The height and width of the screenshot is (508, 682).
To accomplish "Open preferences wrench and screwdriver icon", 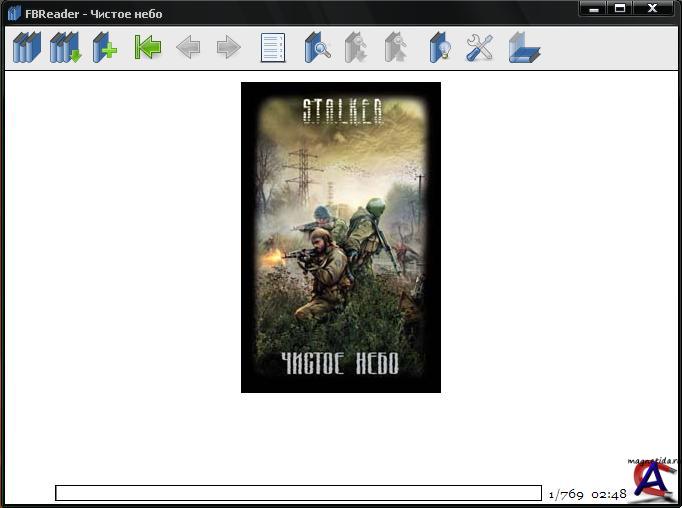I will 480,47.
